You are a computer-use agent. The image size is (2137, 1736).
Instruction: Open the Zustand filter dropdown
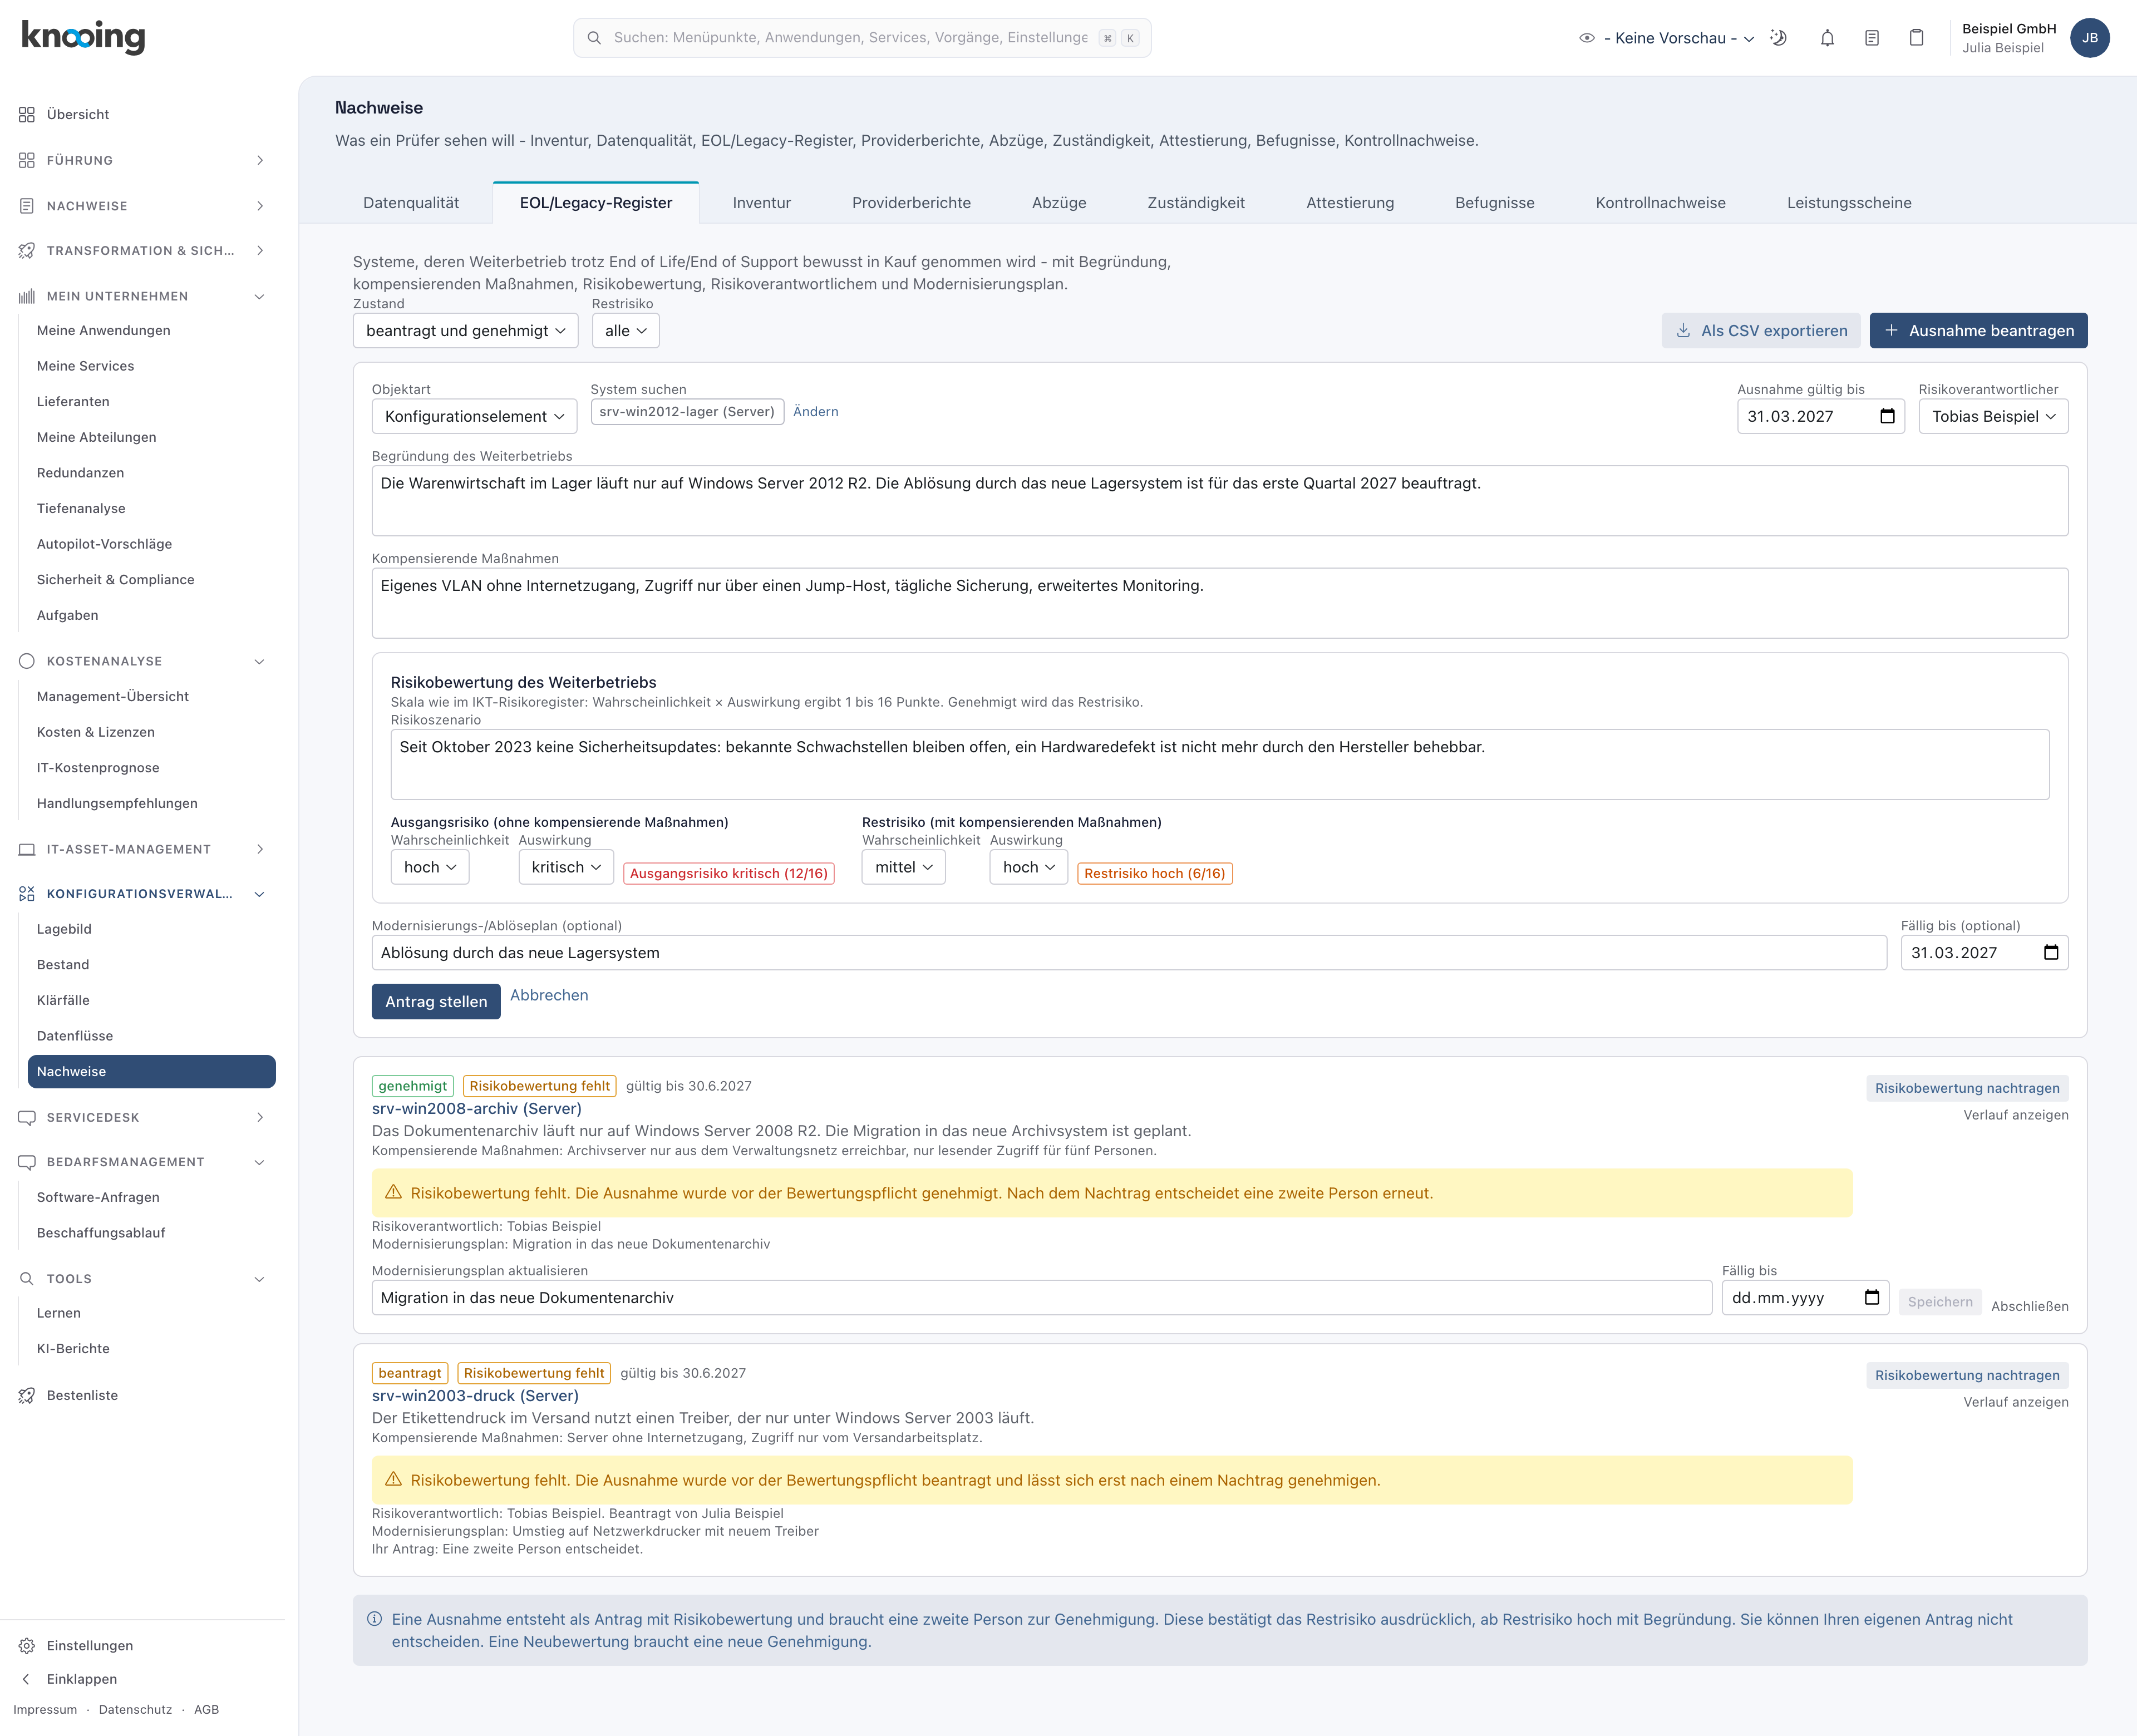(x=465, y=330)
